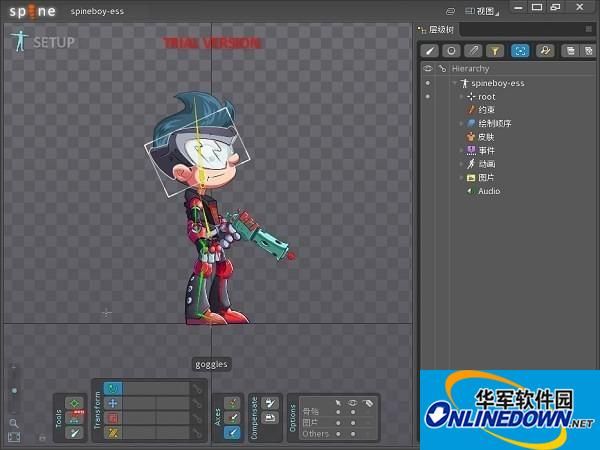Click the fit-to-view frame icon

[14, 437]
